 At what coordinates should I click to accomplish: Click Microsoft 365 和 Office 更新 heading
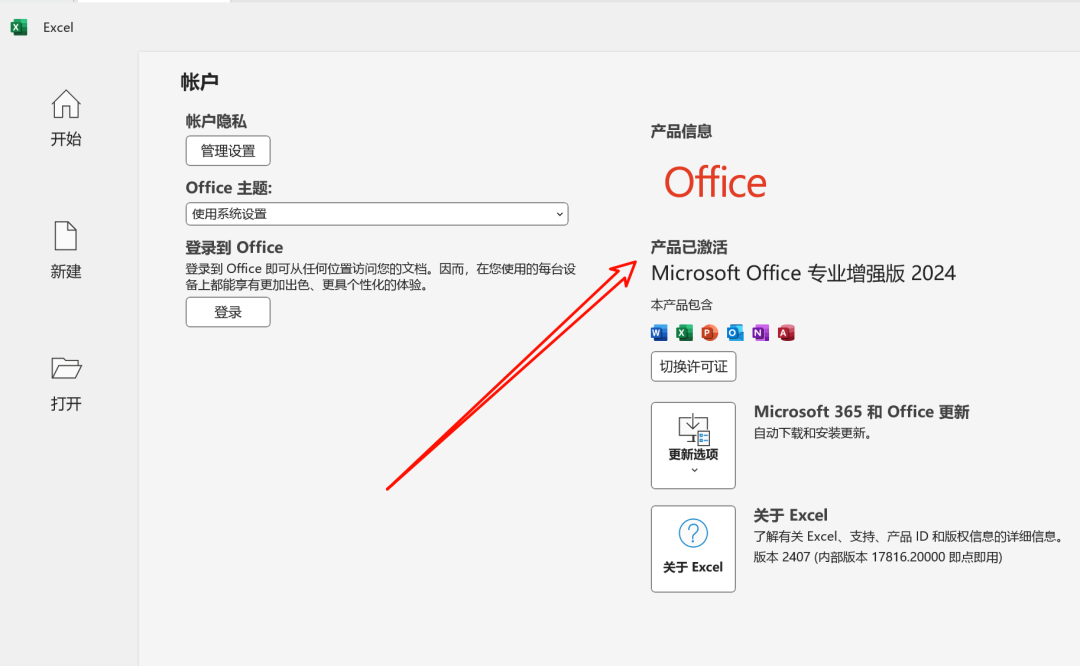(x=862, y=412)
